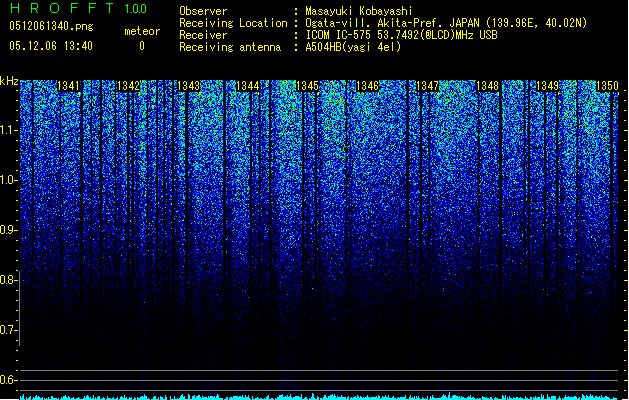Click the 1.0 frequency axis tick

[8, 180]
